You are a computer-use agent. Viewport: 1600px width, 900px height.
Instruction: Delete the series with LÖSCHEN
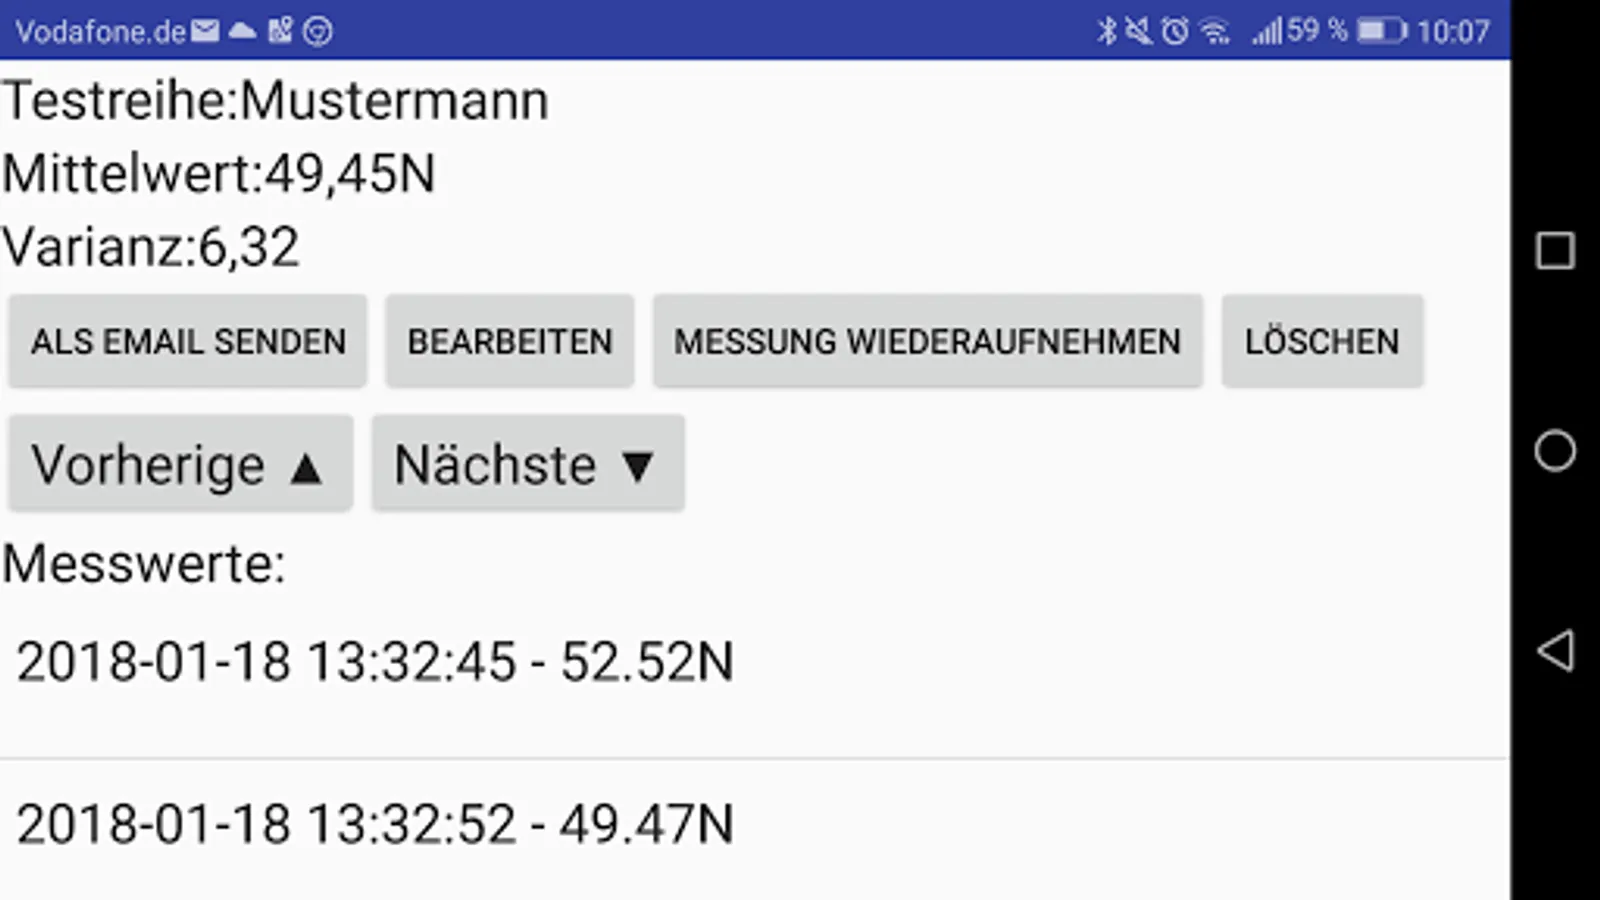tap(1322, 341)
